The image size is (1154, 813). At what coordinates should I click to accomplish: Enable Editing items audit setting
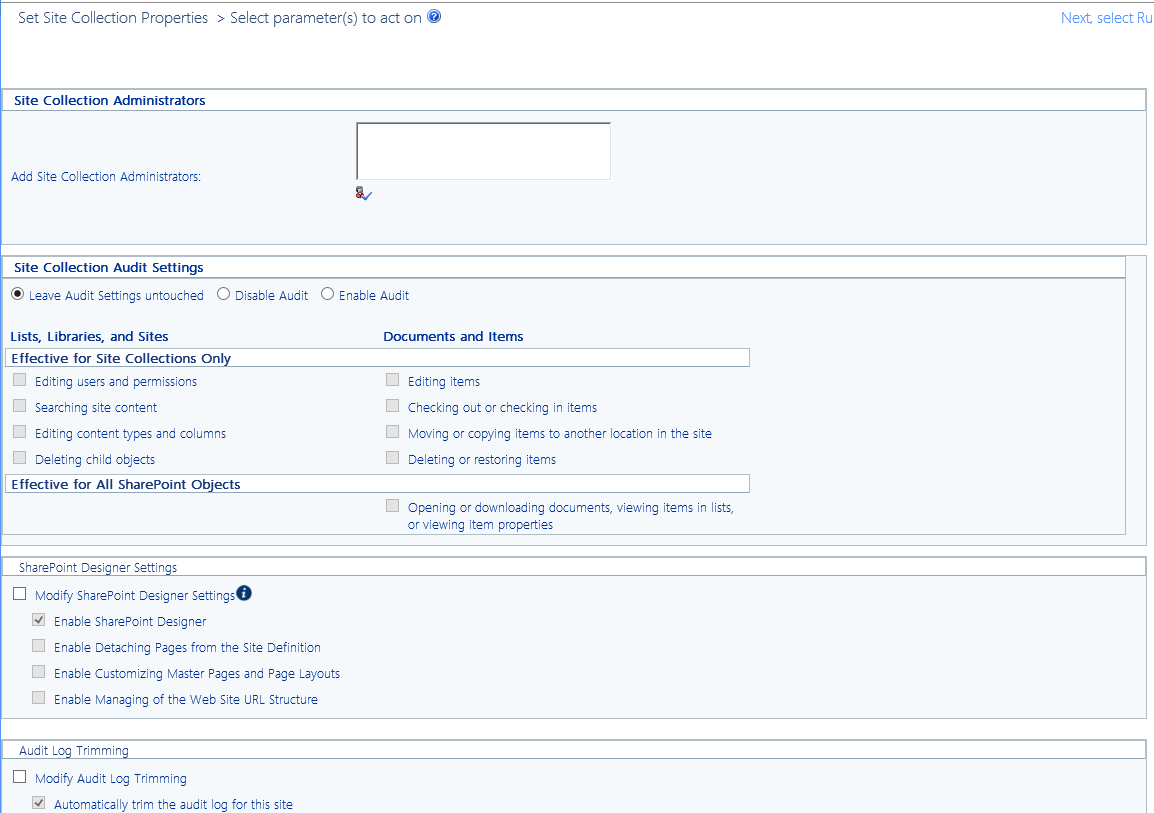coord(392,378)
